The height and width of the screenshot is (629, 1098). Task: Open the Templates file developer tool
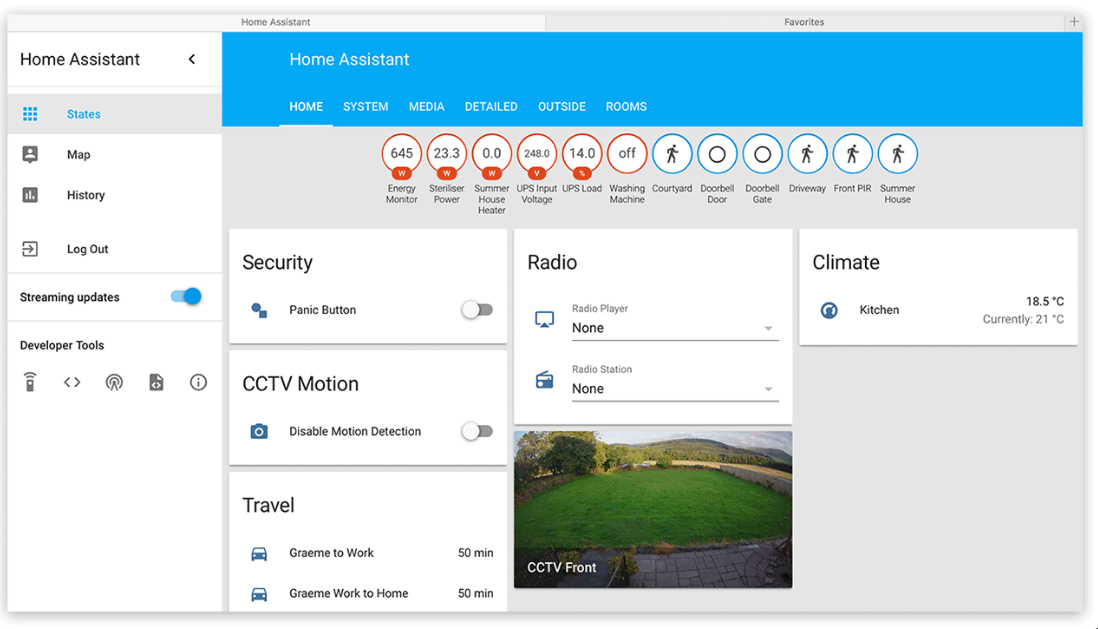(x=156, y=382)
